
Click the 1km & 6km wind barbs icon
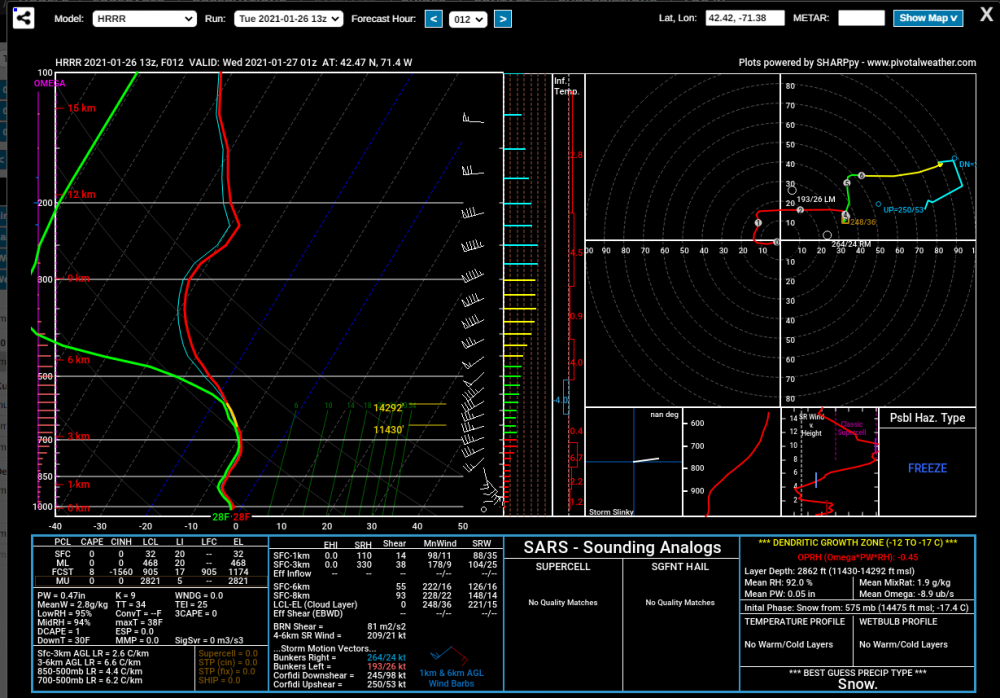450,656
